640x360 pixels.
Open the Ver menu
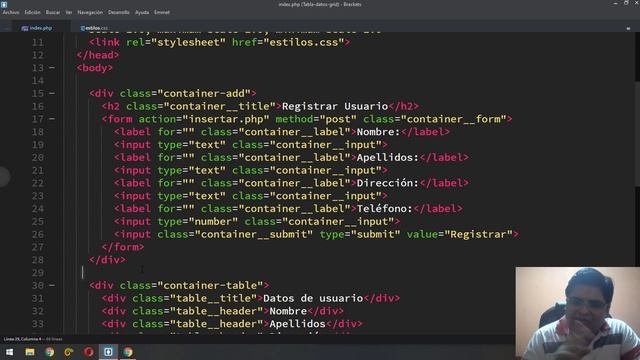[x=69, y=12]
